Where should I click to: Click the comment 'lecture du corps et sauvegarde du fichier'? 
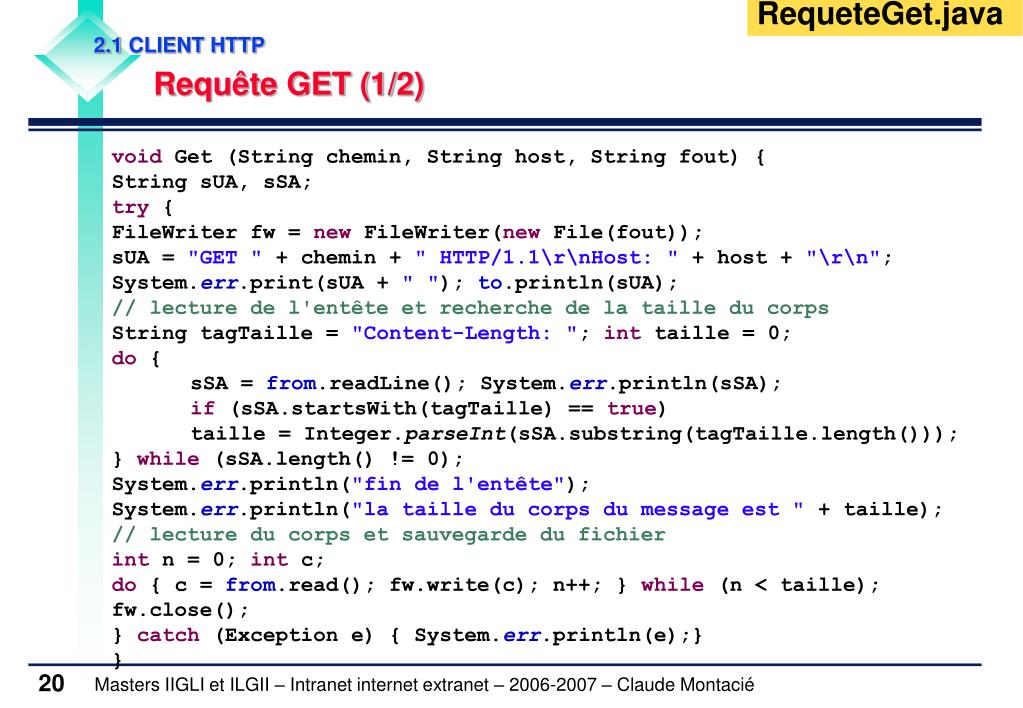pyautogui.click(x=389, y=534)
